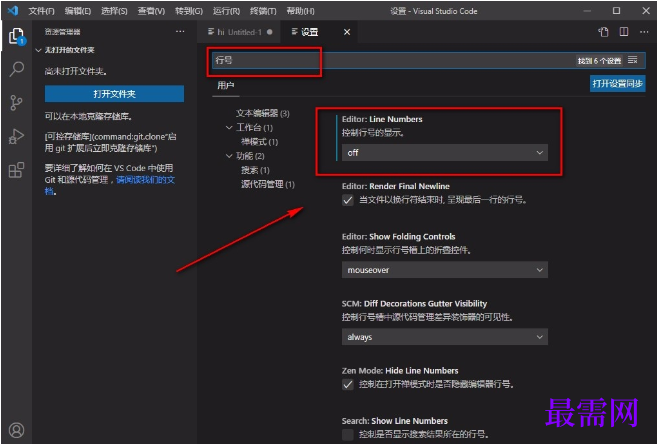
Task: Select 搜索 (1) in settings tree
Action: [255, 170]
